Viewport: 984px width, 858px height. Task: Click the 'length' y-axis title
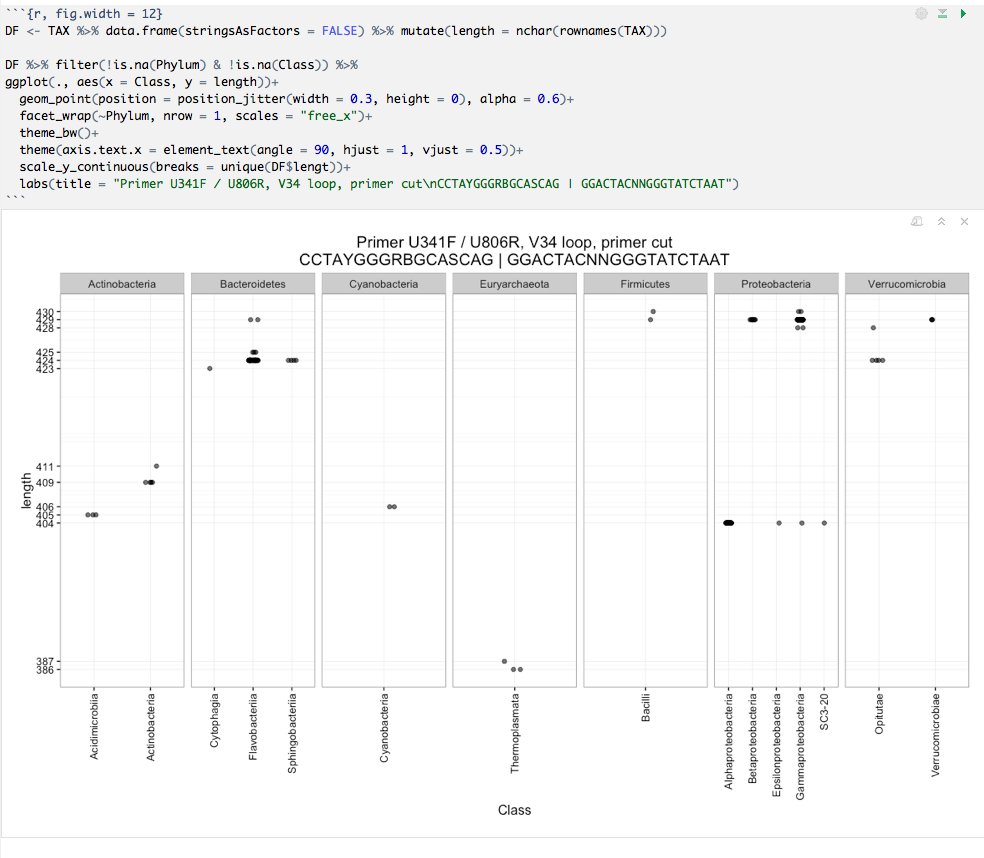26,490
